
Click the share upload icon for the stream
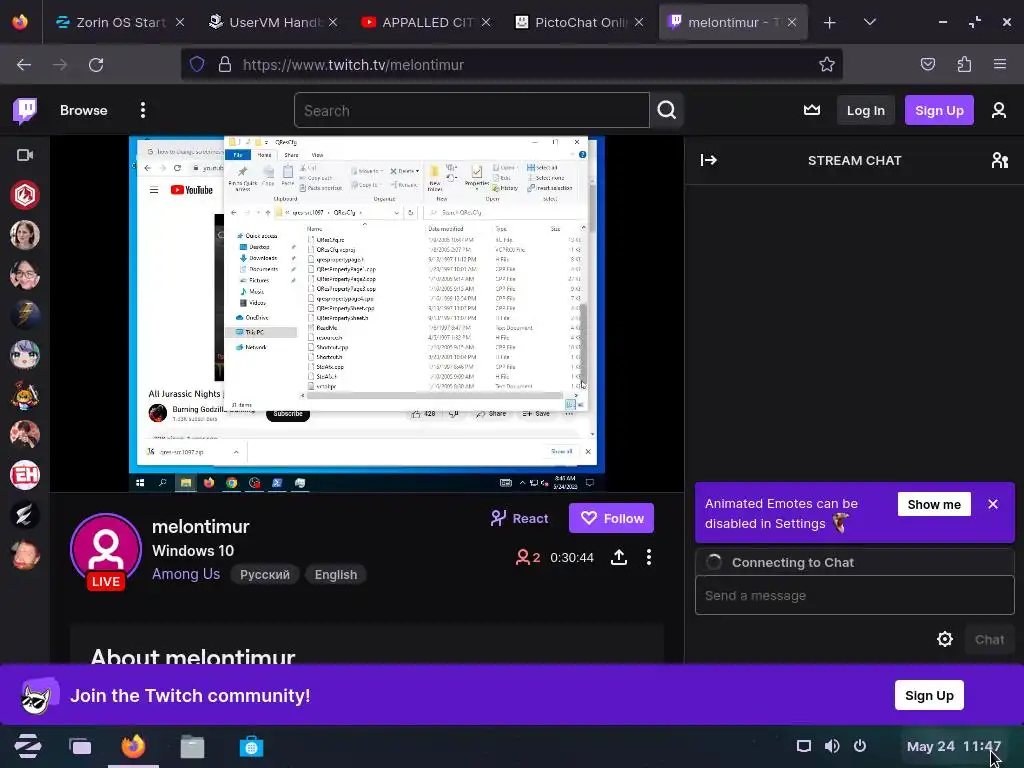pos(618,558)
